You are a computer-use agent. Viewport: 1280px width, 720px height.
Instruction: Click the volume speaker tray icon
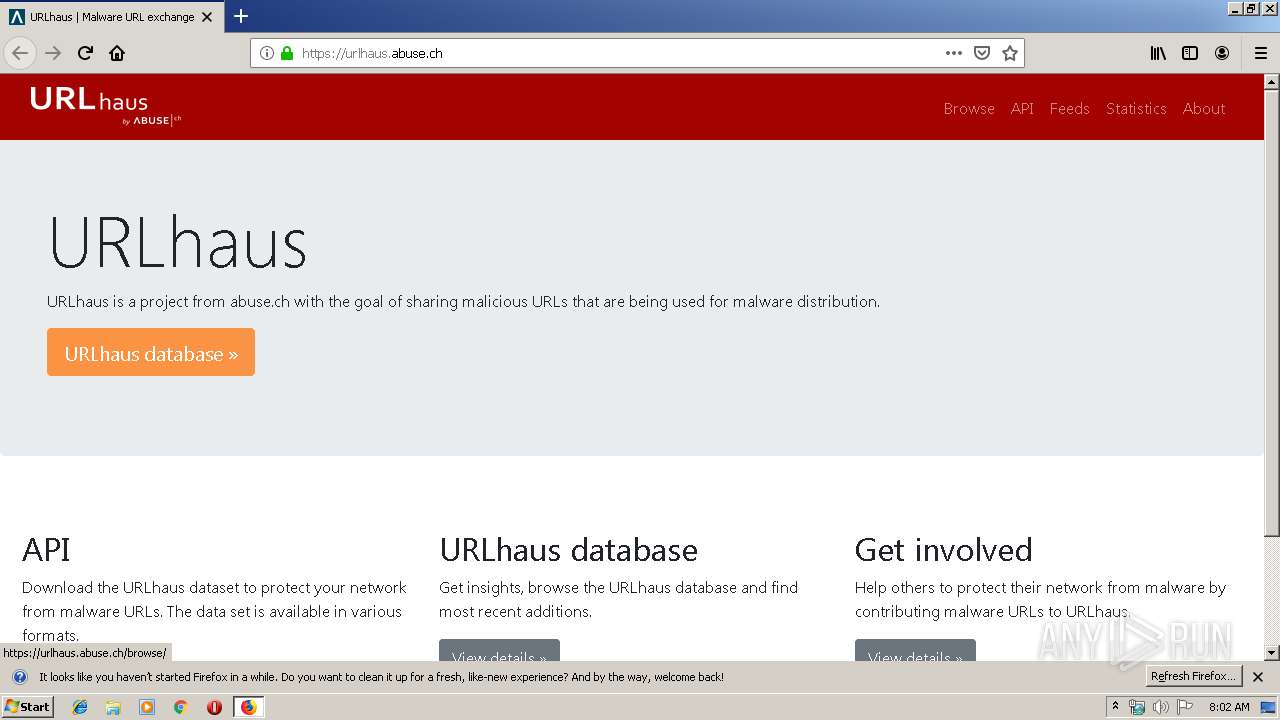(x=1160, y=707)
